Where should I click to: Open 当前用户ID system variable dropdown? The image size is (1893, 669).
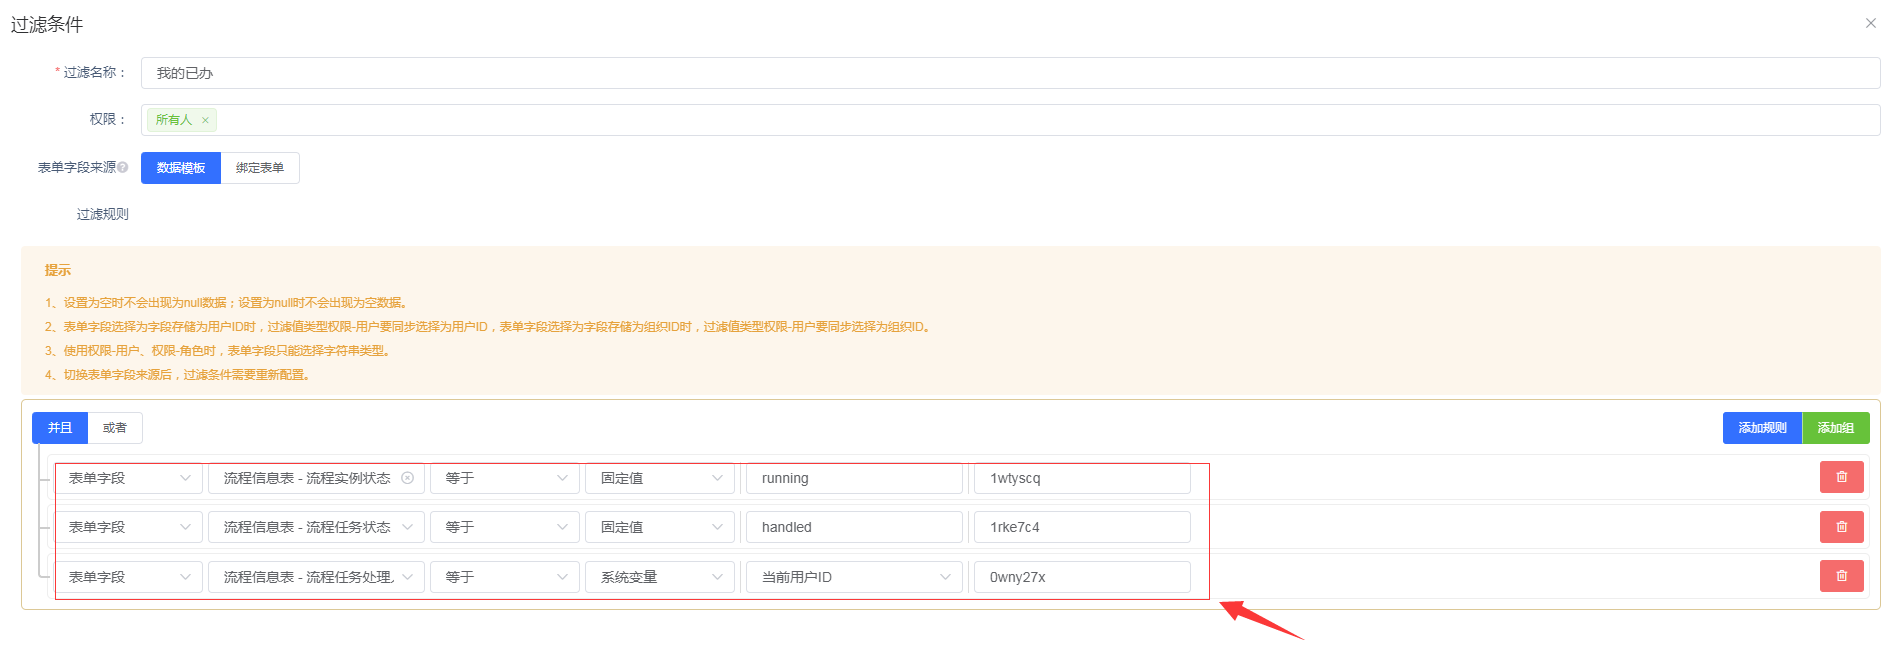[853, 577]
